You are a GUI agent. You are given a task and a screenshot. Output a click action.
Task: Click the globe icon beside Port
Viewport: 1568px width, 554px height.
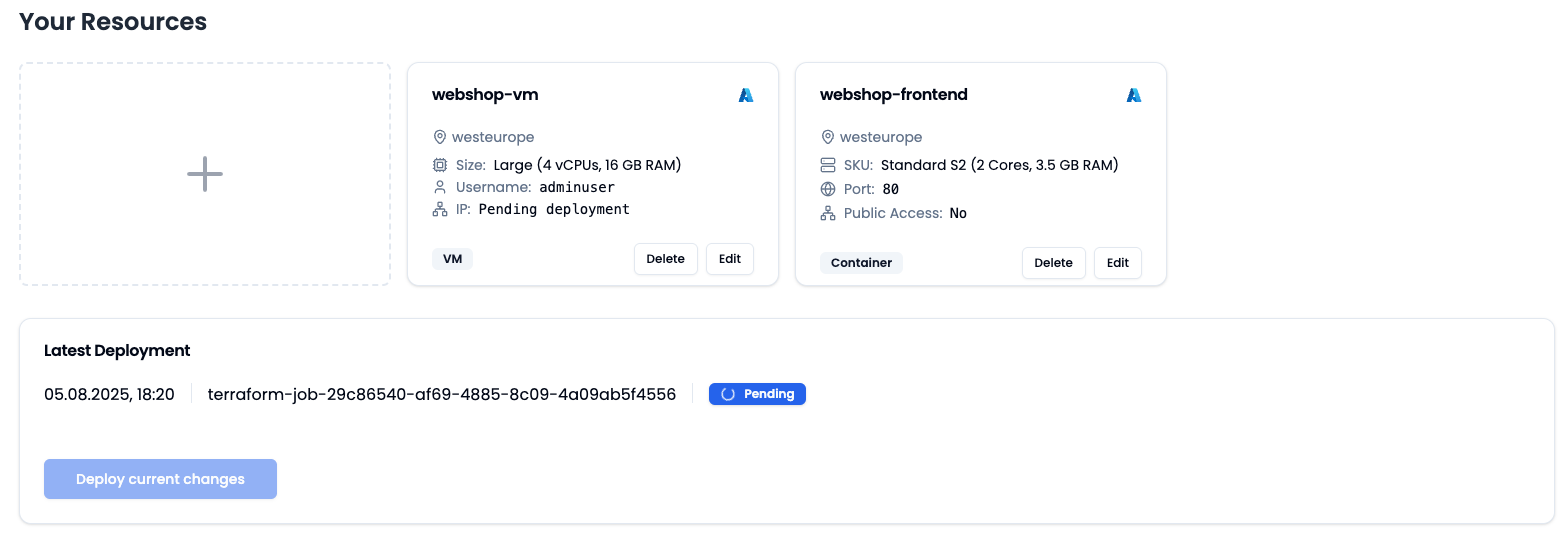tap(827, 189)
